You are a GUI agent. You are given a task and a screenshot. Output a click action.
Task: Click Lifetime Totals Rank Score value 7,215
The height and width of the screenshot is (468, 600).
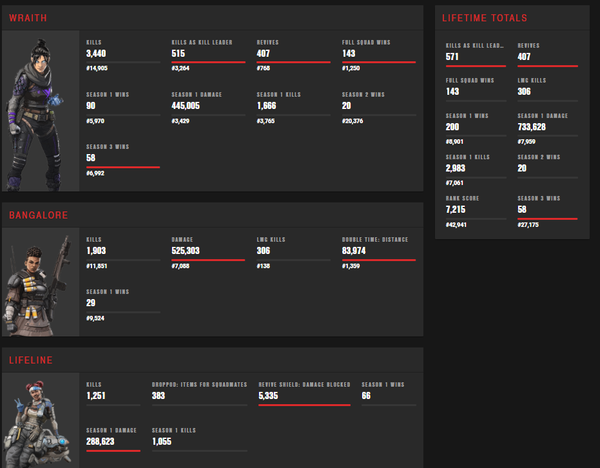point(455,210)
